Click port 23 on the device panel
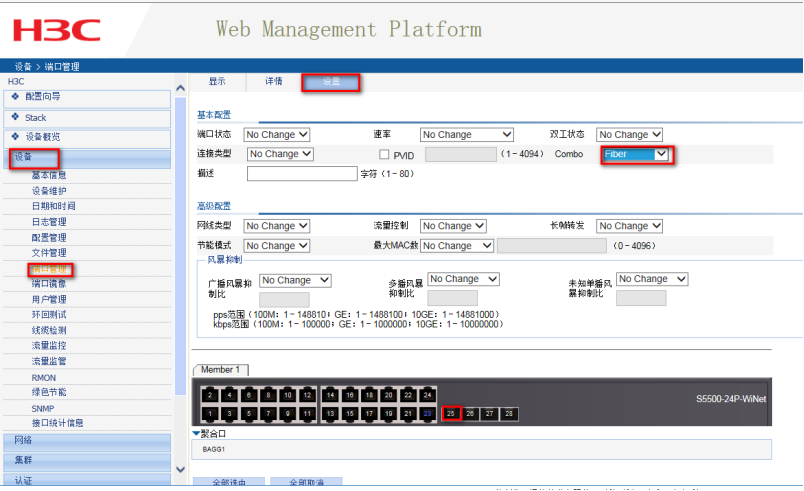804x491 pixels. (x=428, y=413)
